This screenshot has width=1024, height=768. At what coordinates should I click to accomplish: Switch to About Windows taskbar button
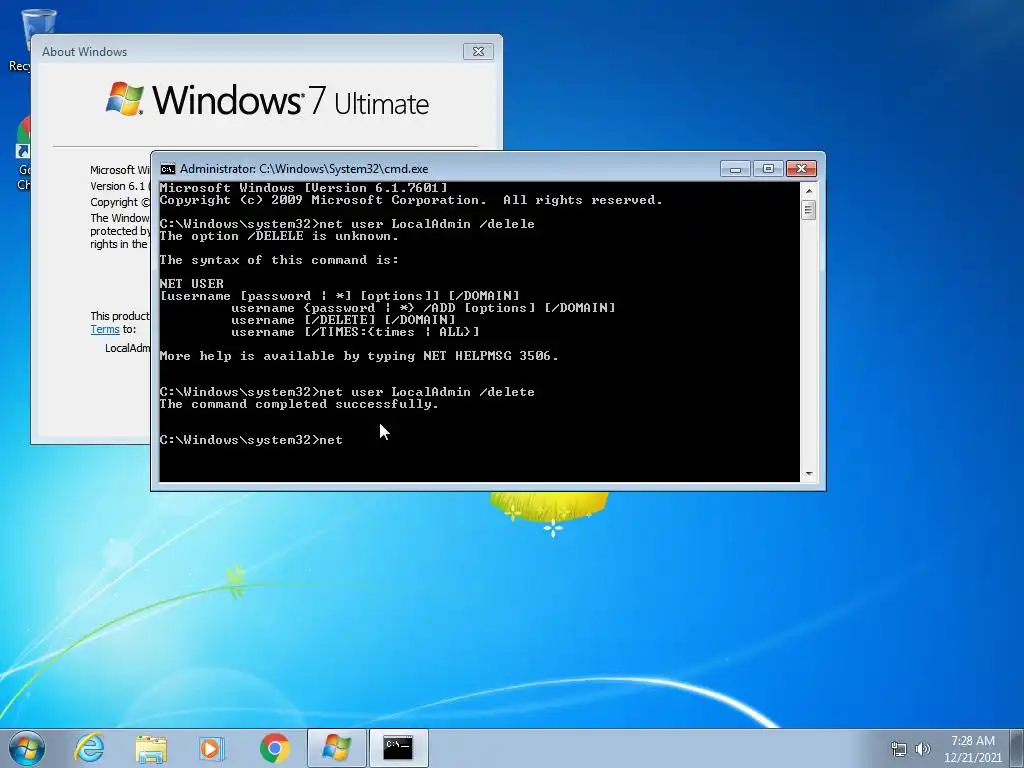336,748
